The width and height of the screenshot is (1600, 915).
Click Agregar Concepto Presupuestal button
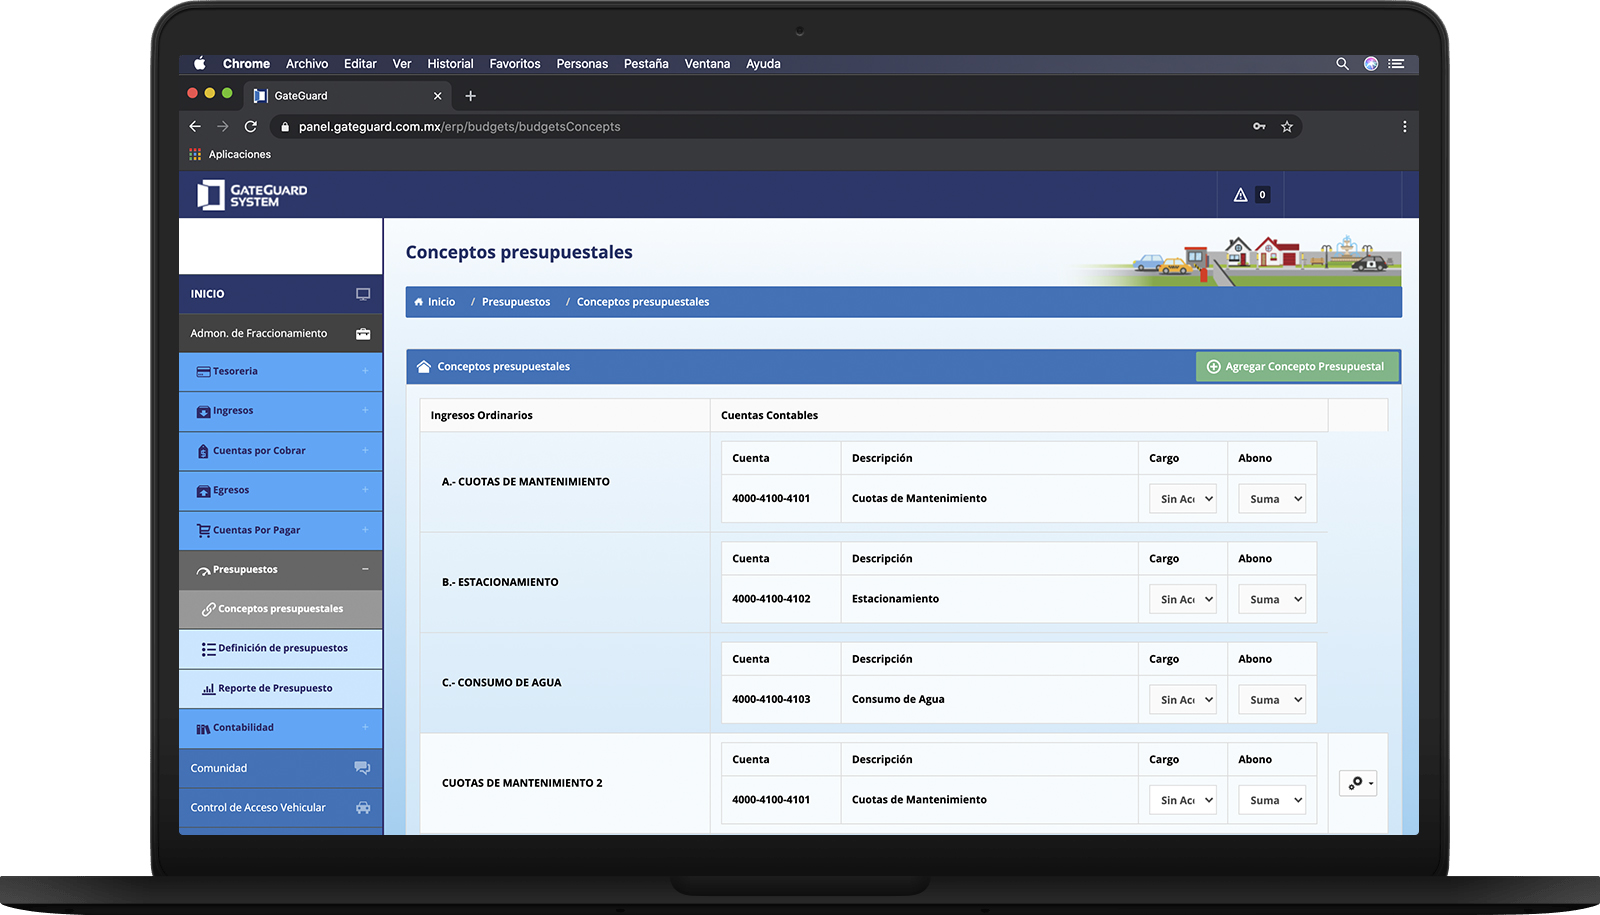pyautogui.click(x=1297, y=367)
